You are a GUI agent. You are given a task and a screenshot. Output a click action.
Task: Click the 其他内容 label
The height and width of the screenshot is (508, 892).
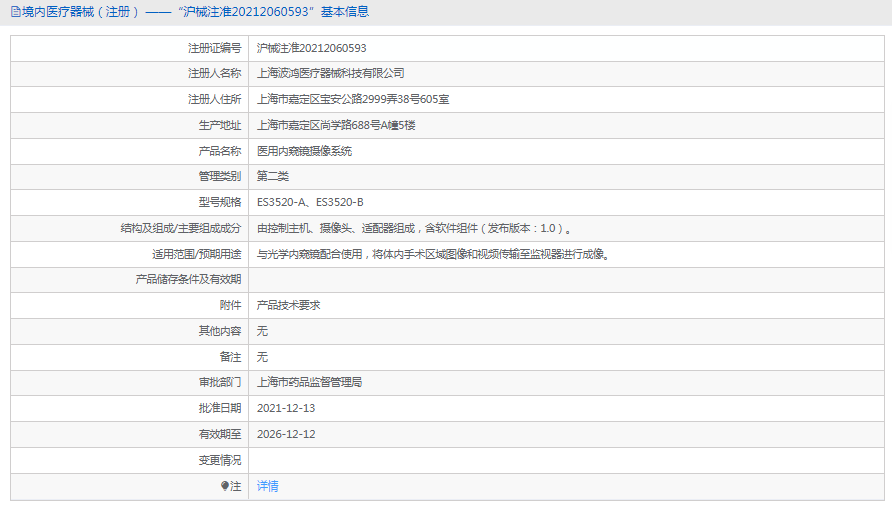tap(220, 331)
